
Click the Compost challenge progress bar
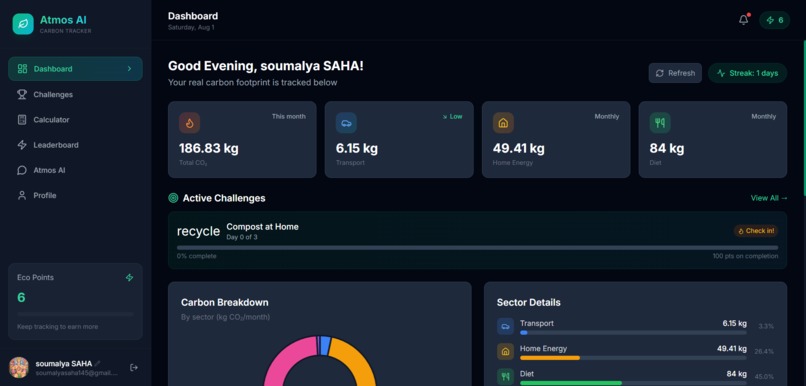[x=477, y=247]
